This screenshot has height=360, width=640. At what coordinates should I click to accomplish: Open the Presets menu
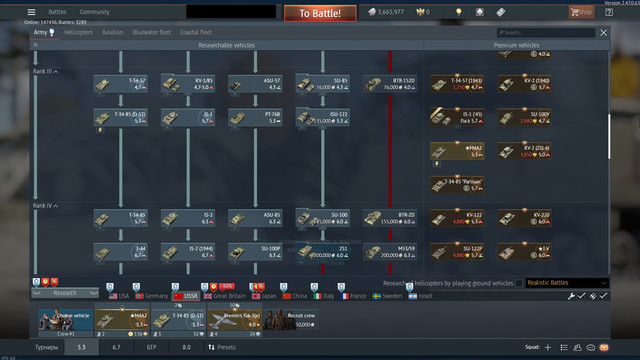(x=222, y=347)
